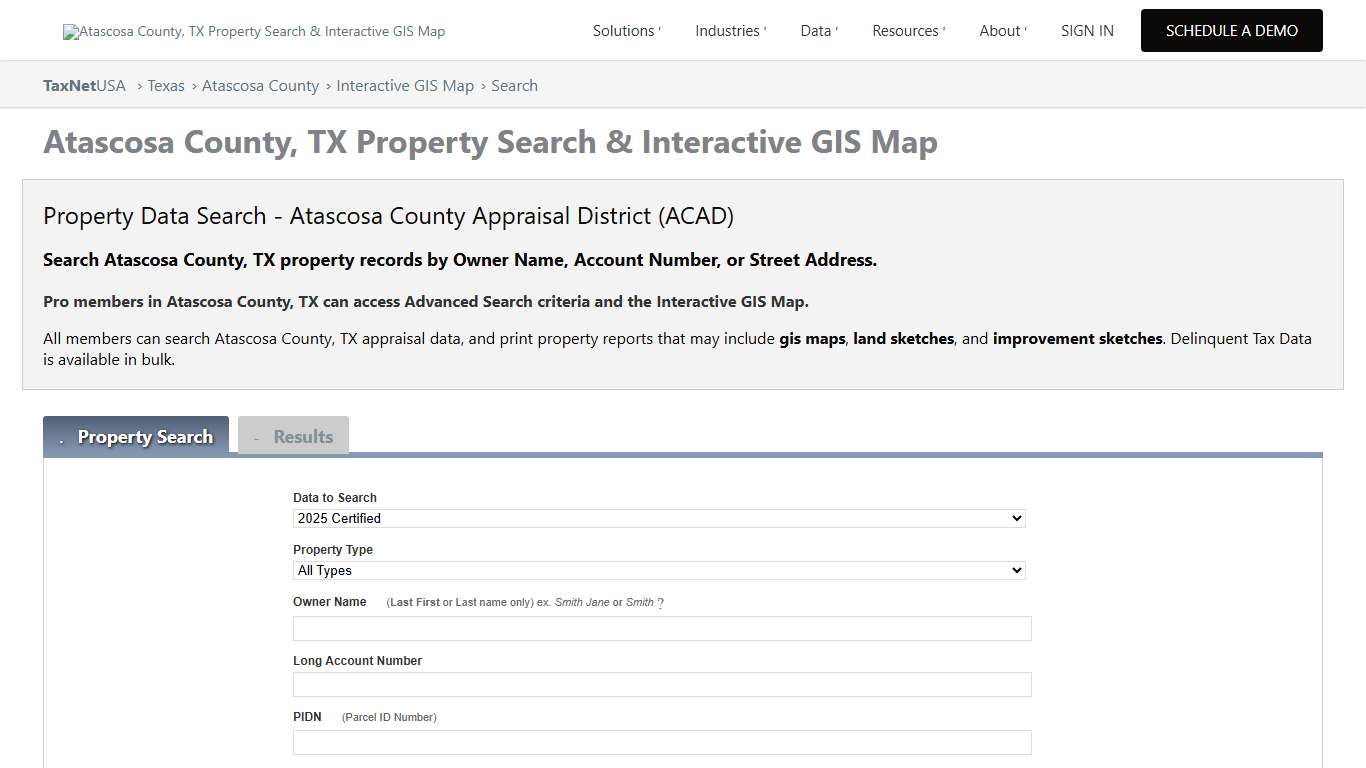Switch to the Results tab

point(293,435)
